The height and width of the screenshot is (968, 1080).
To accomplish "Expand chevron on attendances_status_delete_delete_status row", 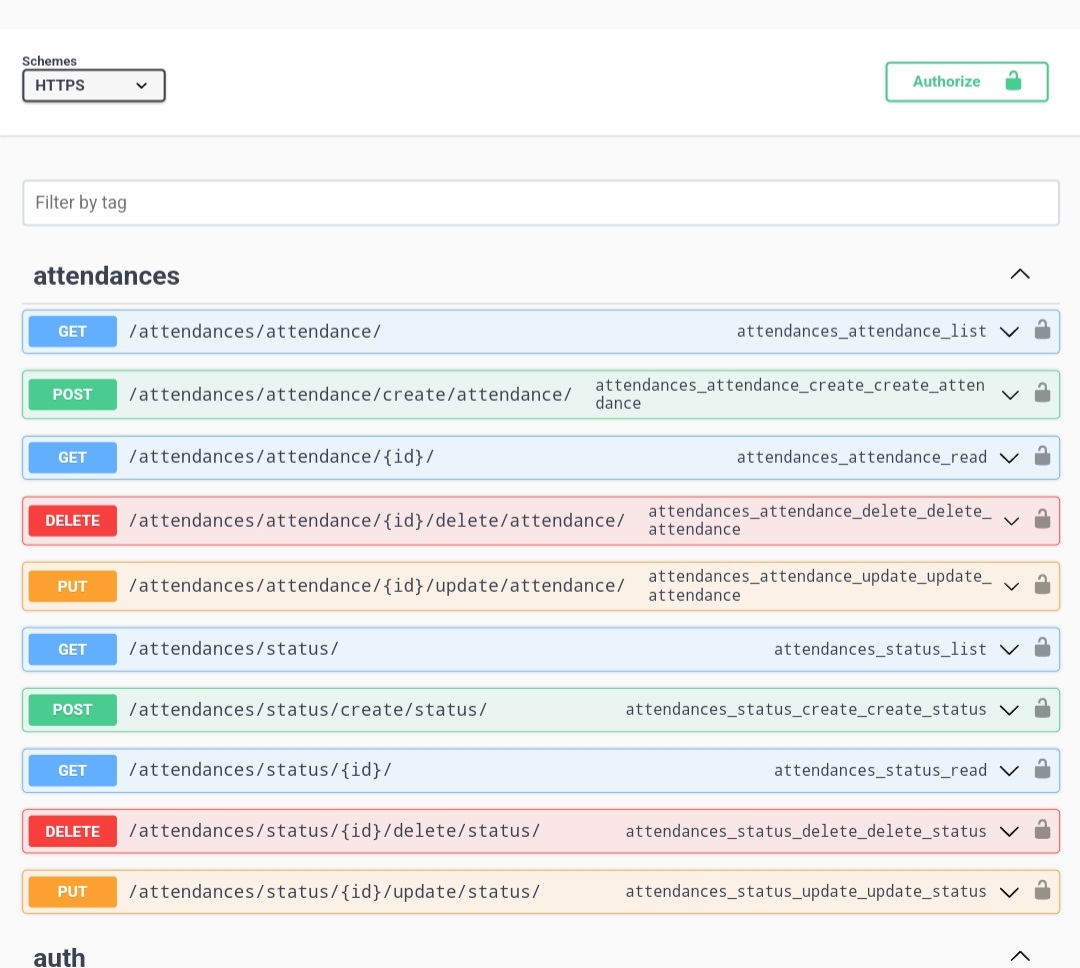I will coord(1010,831).
